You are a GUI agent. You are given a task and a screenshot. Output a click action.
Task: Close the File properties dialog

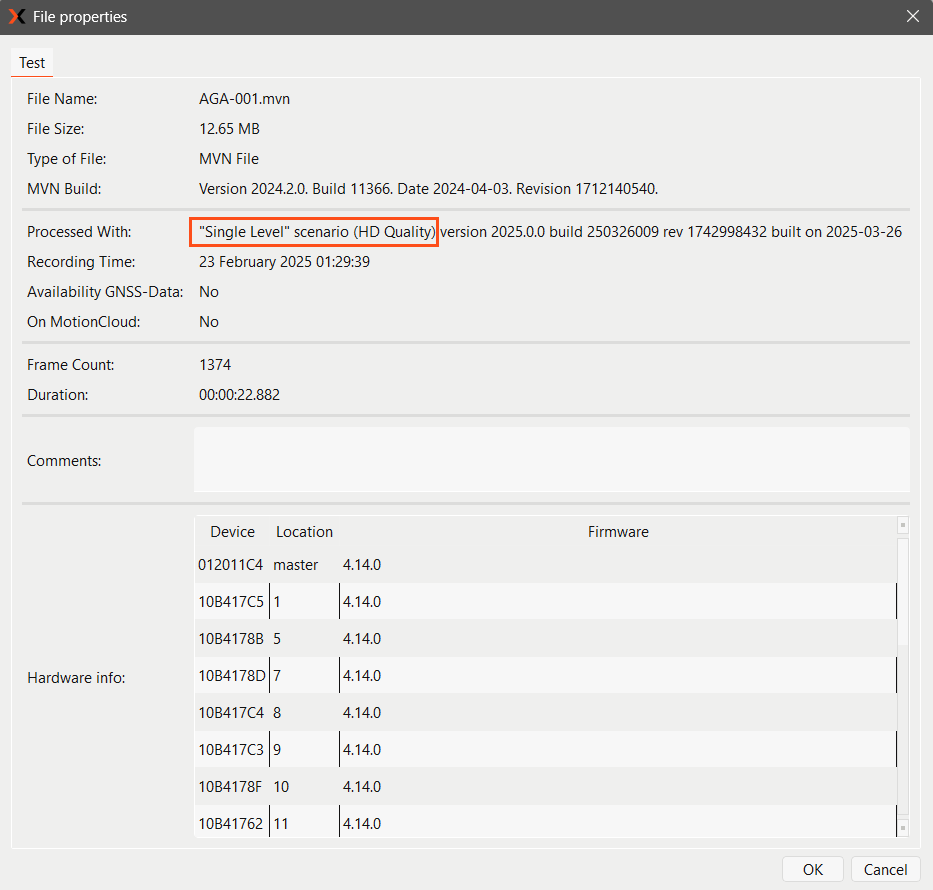click(912, 17)
